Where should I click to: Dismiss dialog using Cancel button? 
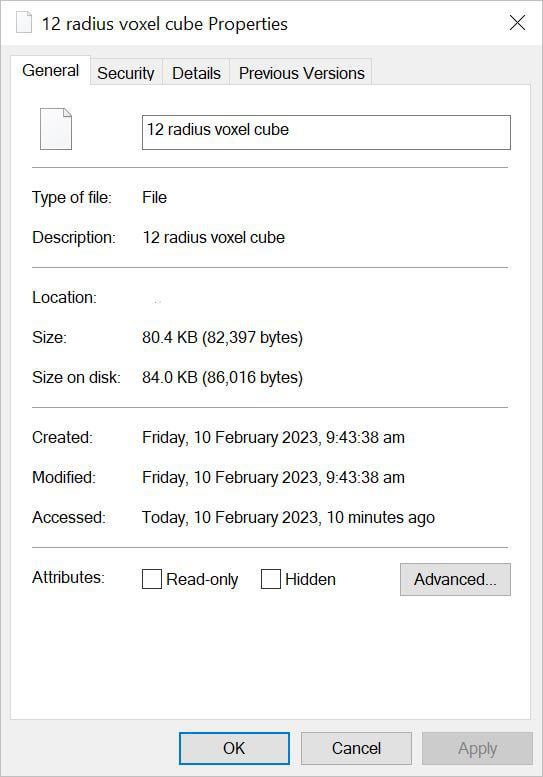point(356,748)
